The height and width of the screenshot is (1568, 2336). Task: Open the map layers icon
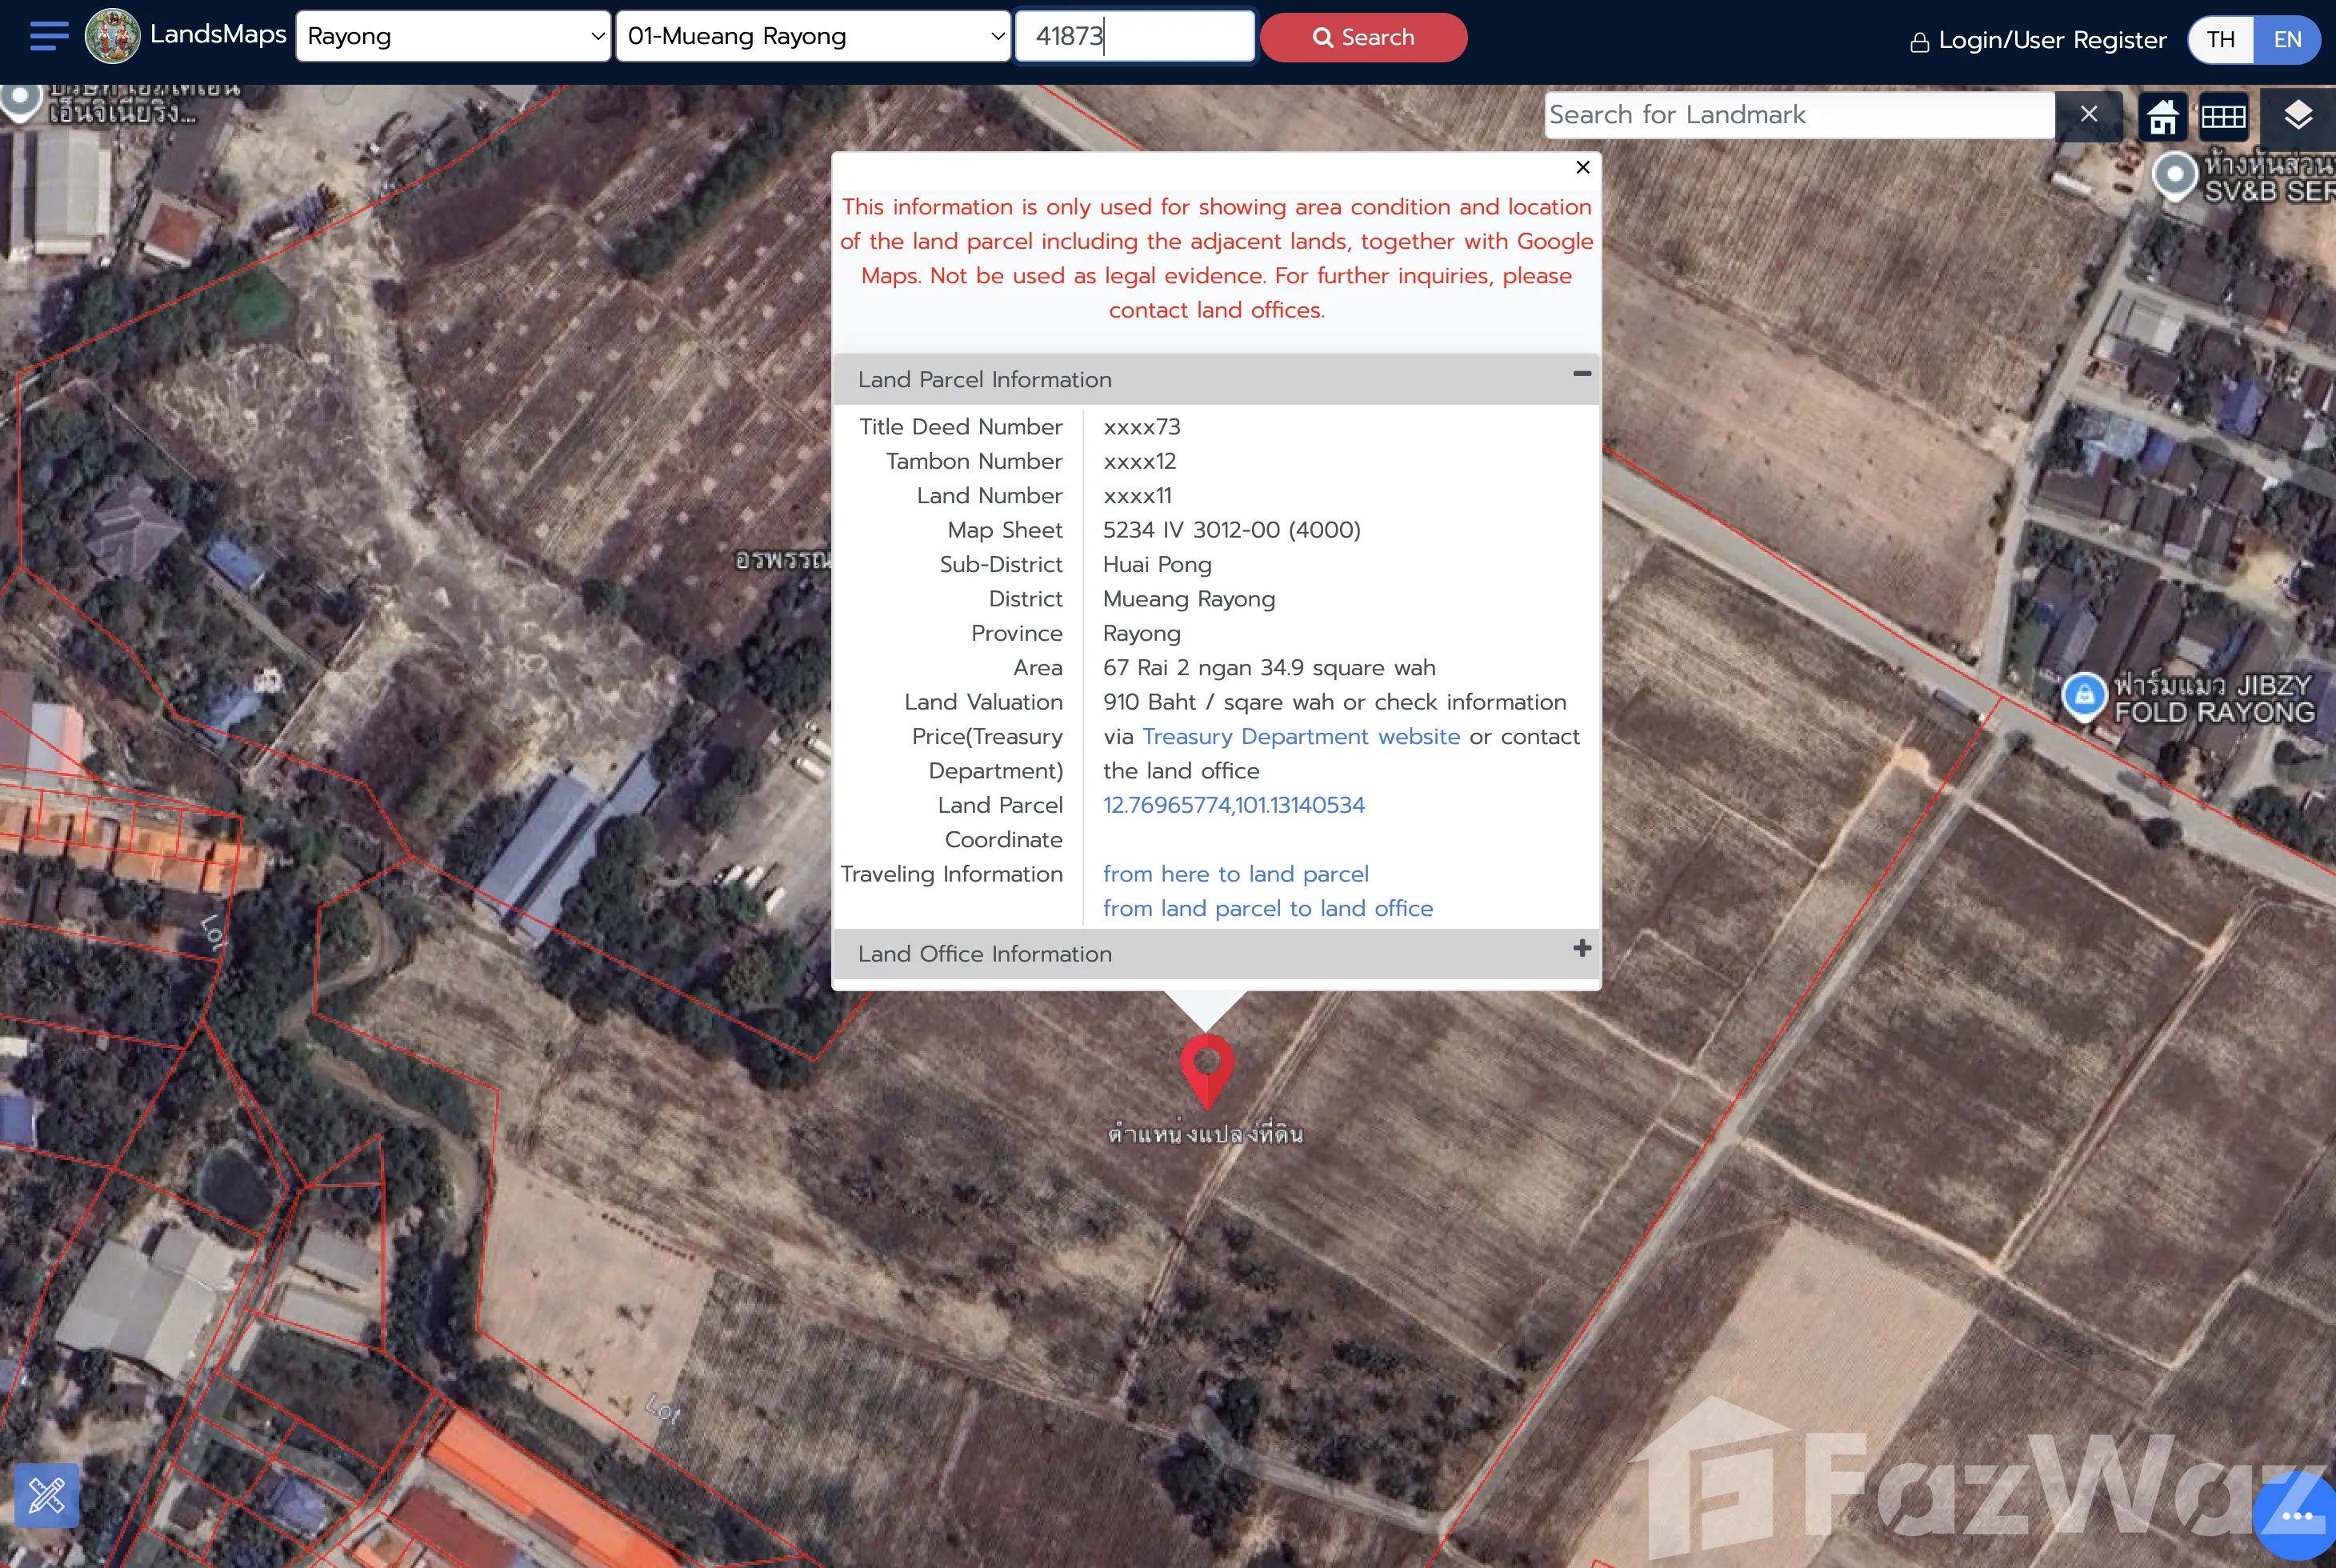(2298, 115)
